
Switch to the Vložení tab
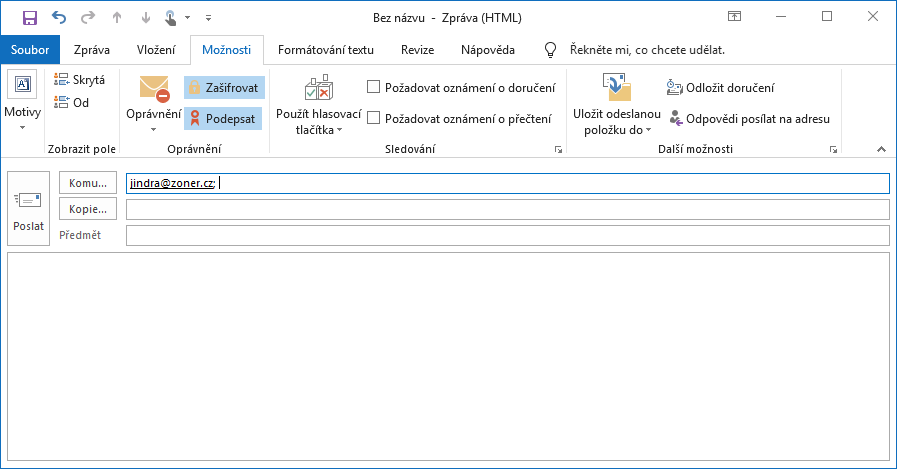tap(155, 49)
